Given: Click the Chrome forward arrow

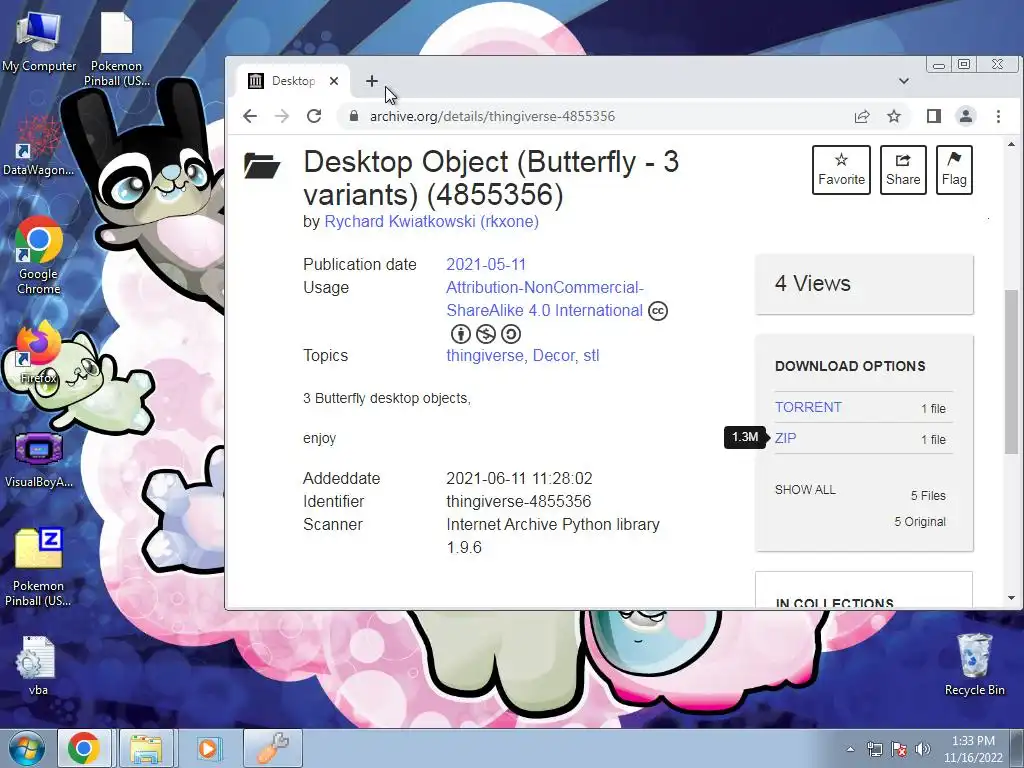Looking at the screenshot, I should coord(281,116).
